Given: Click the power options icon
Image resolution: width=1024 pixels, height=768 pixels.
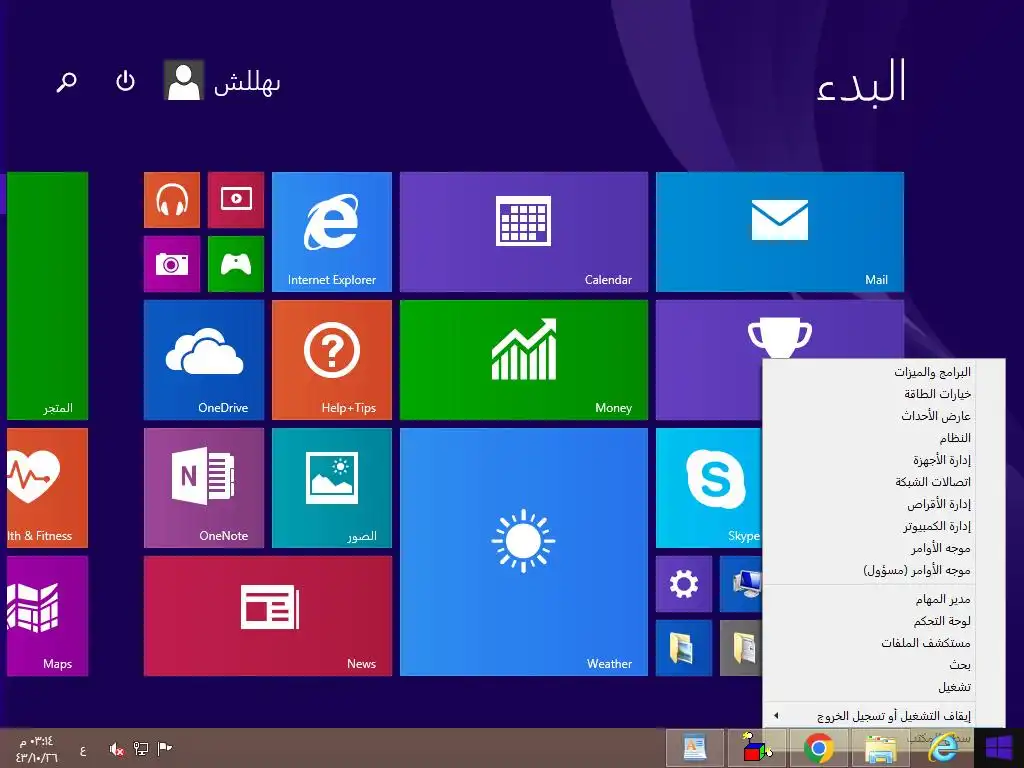Looking at the screenshot, I should [x=125, y=82].
